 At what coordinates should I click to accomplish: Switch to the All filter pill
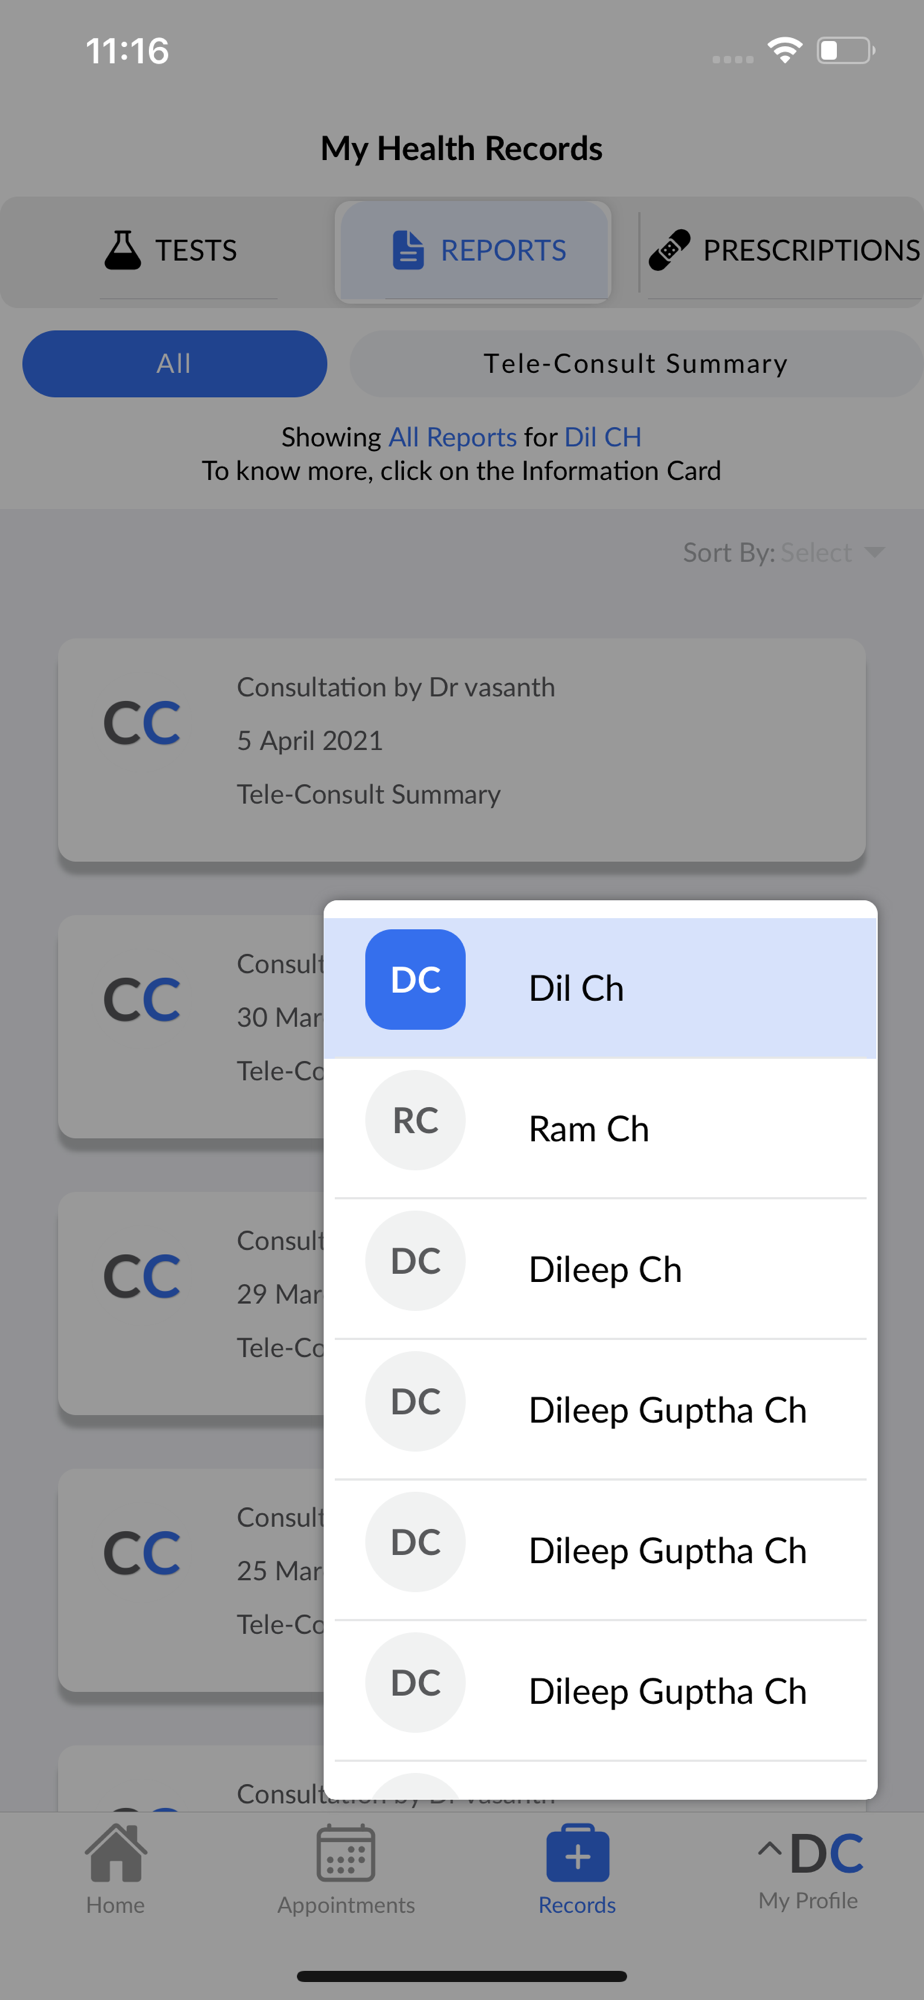click(x=175, y=364)
